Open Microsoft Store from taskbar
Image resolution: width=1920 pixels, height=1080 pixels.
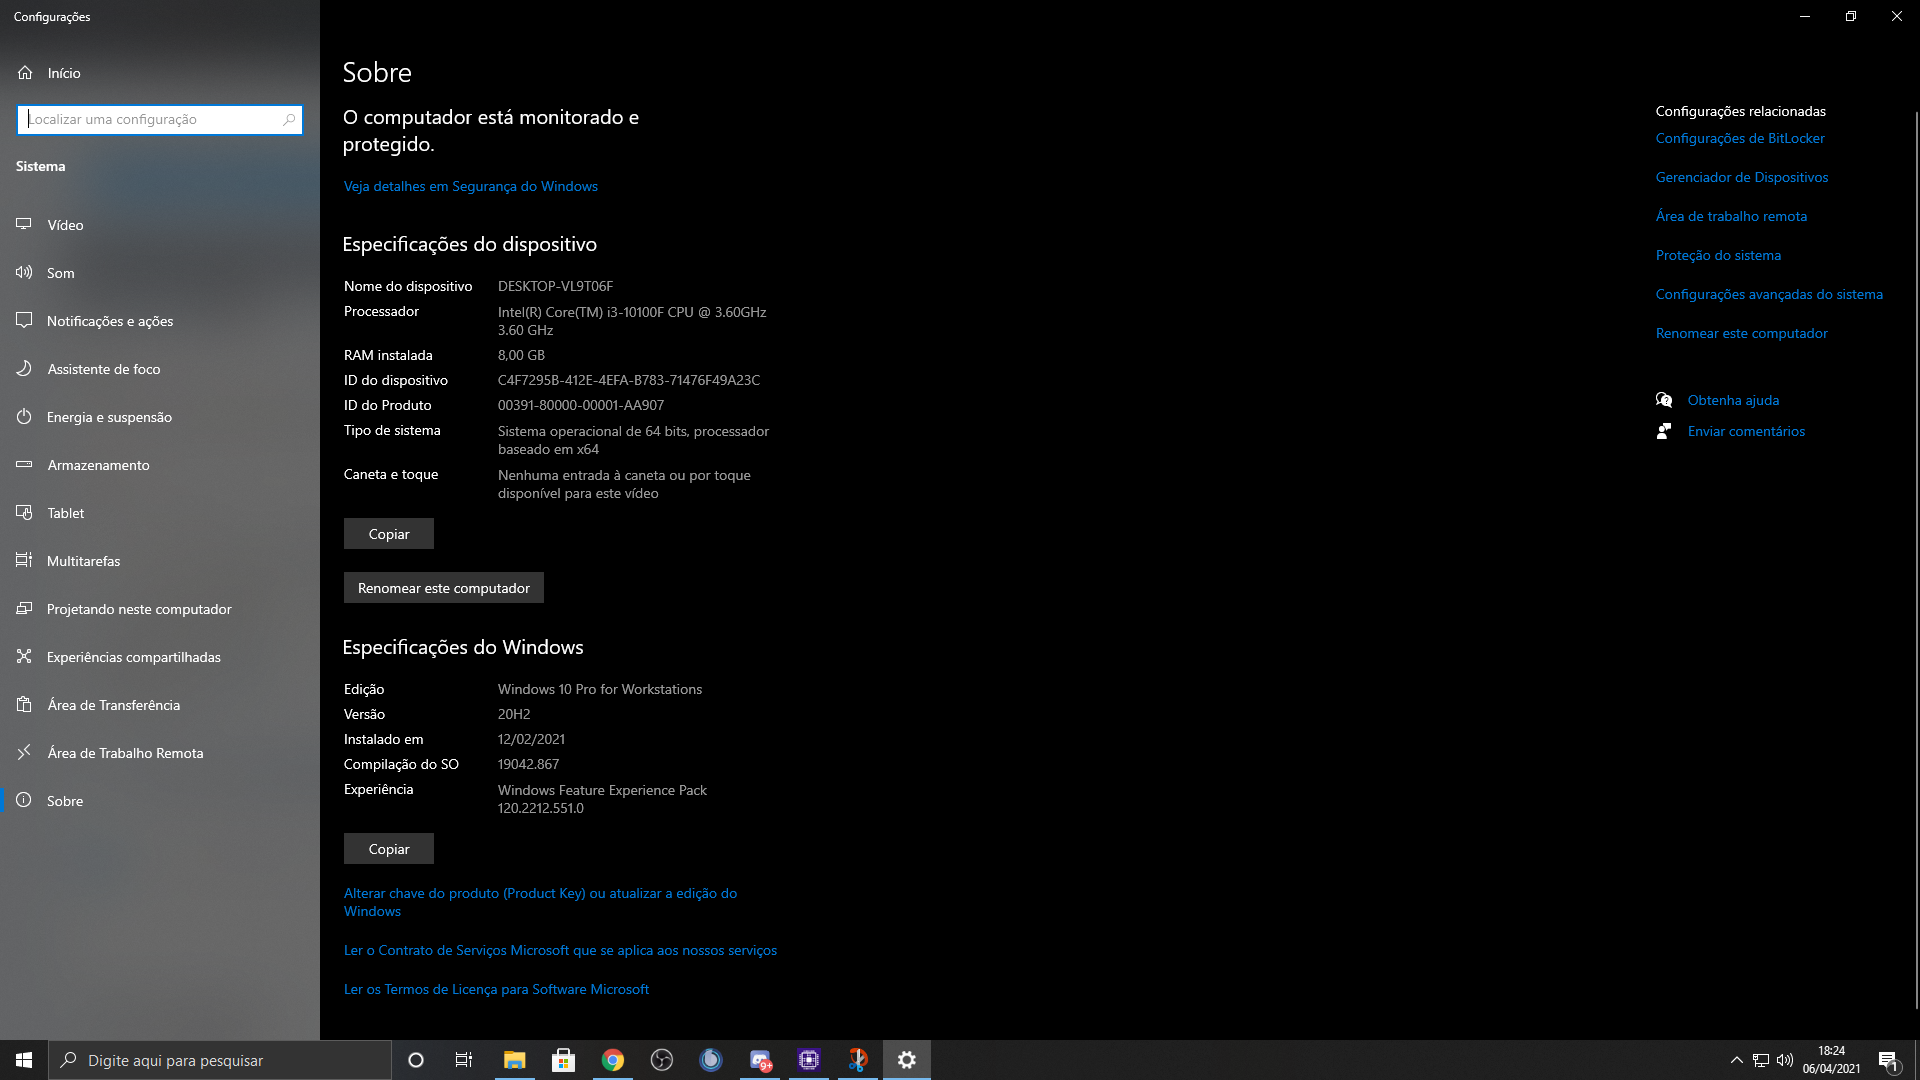(563, 1060)
